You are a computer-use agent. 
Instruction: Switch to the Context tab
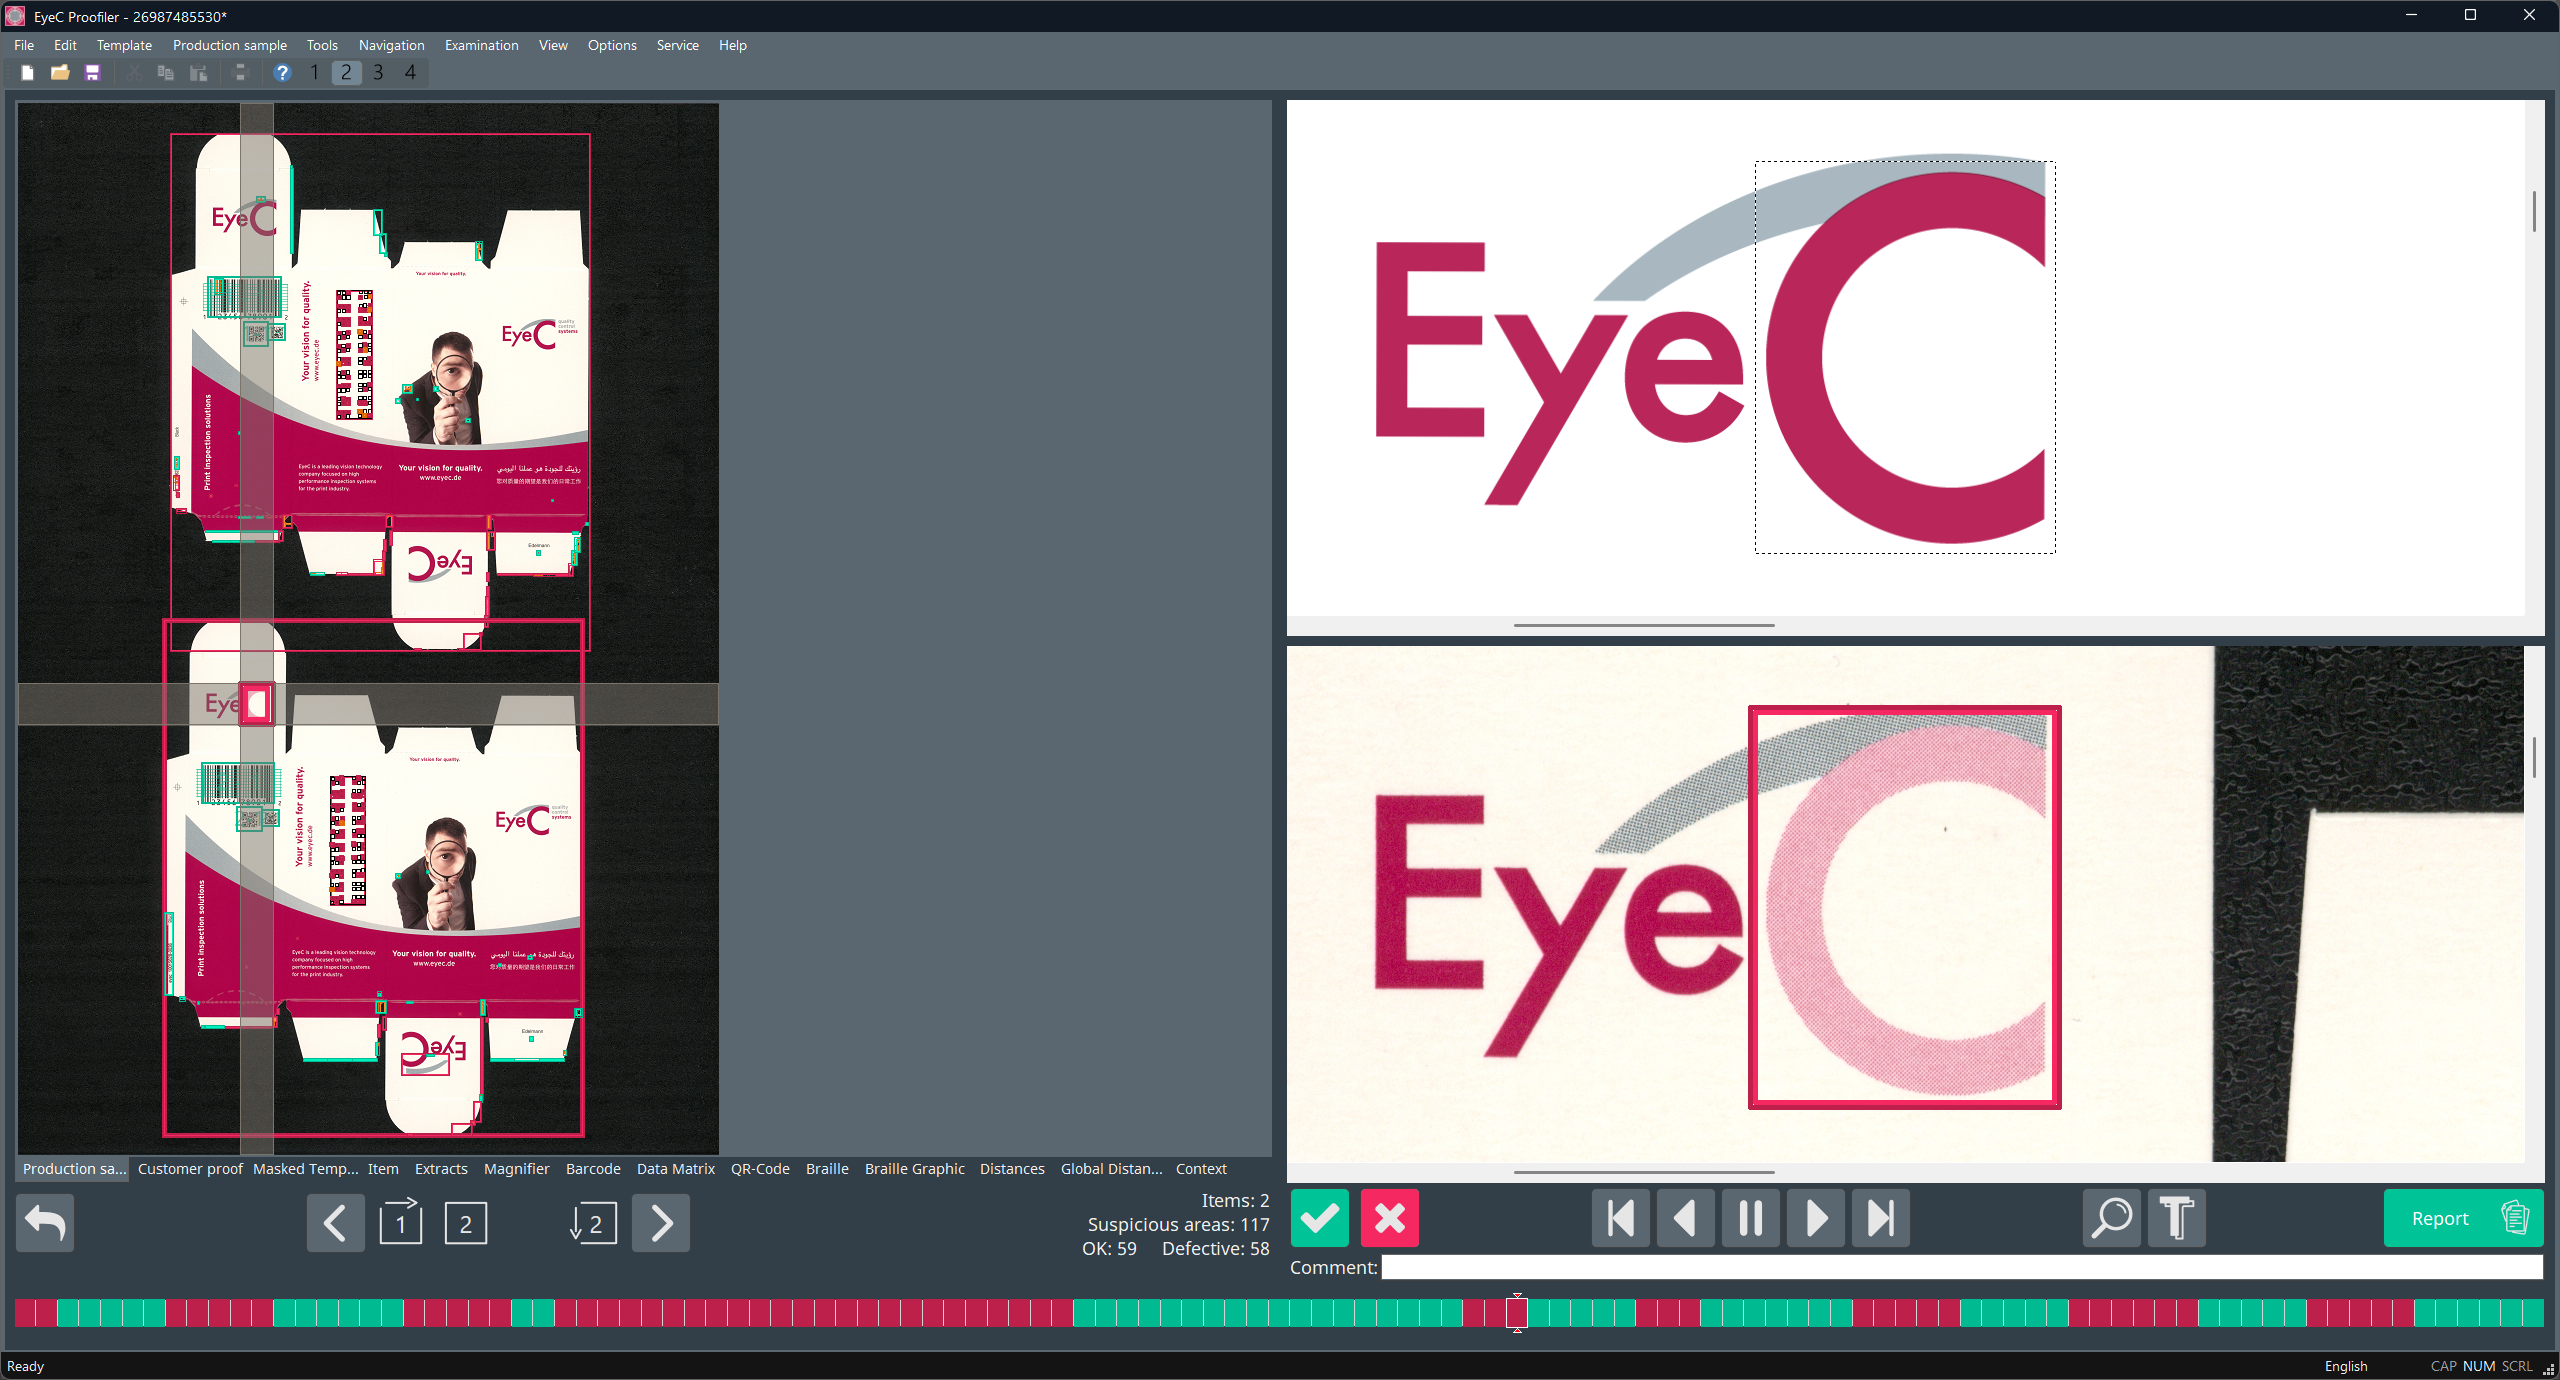click(x=1201, y=1169)
